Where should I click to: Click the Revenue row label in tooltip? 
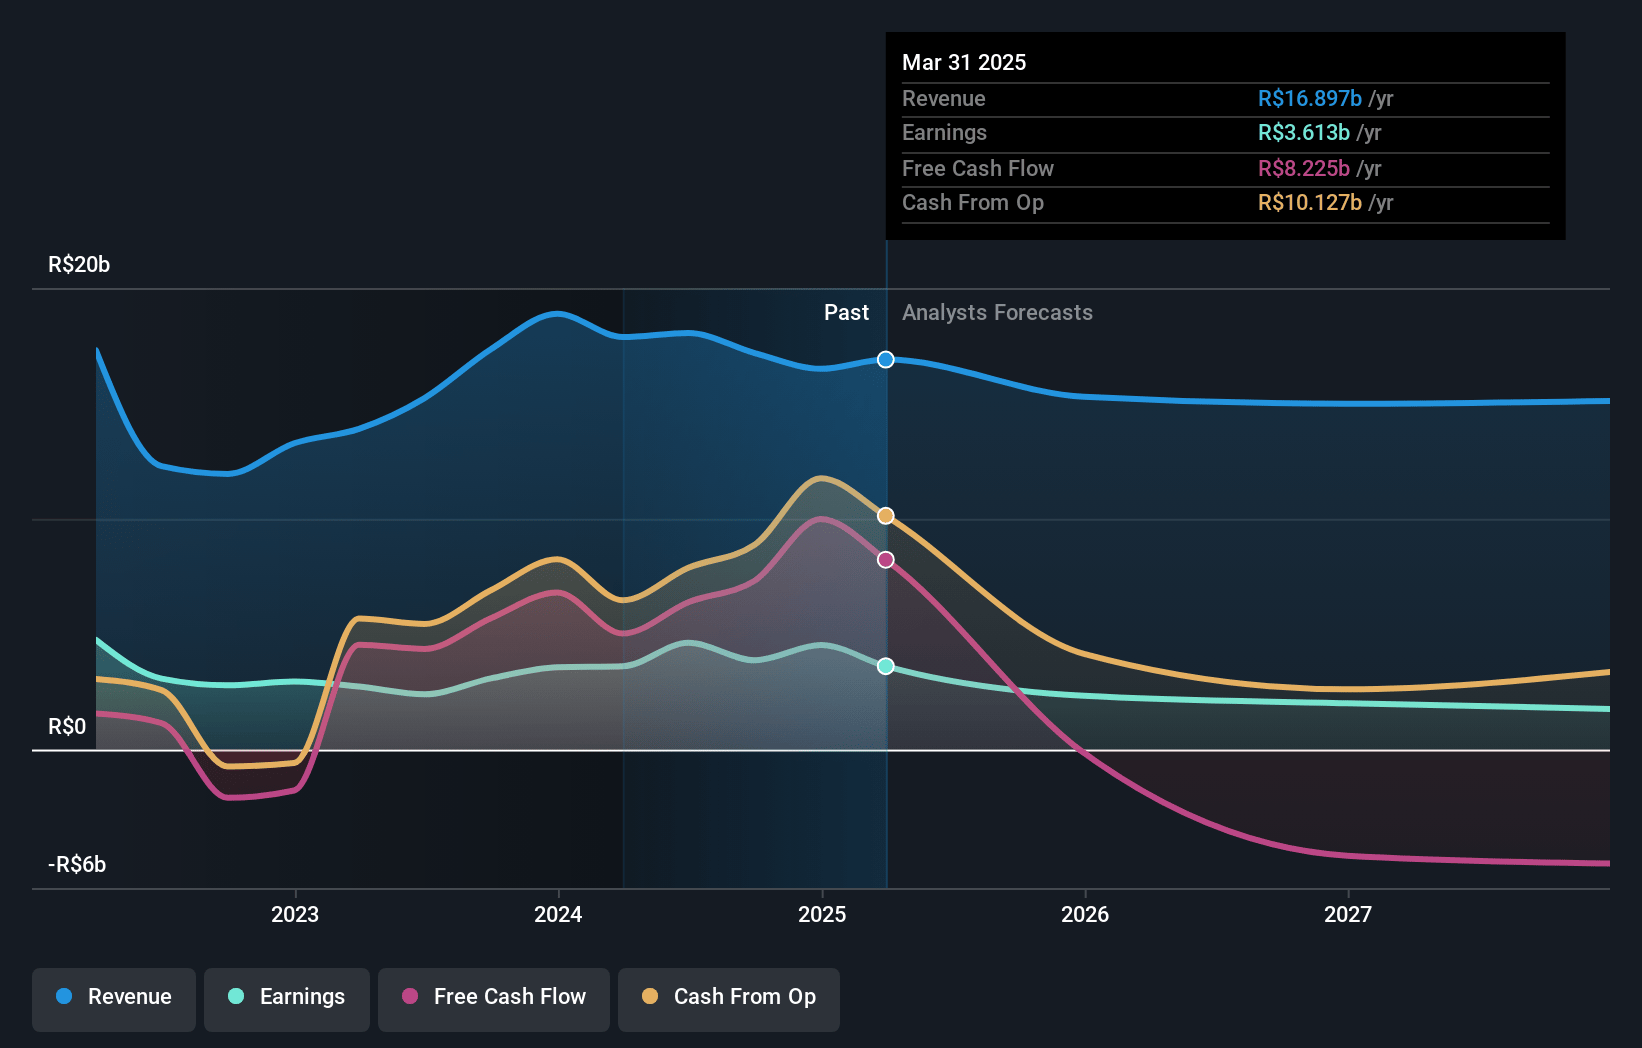(943, 98)
